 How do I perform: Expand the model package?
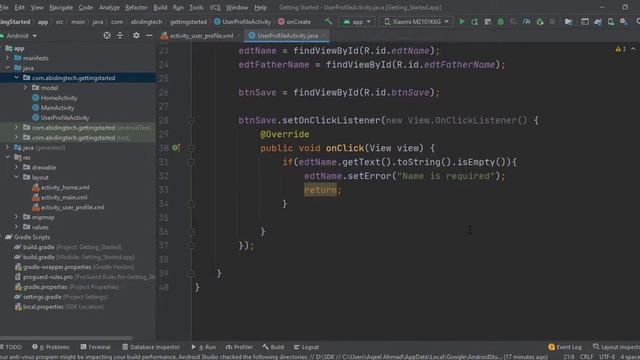(x=25, y=88)
